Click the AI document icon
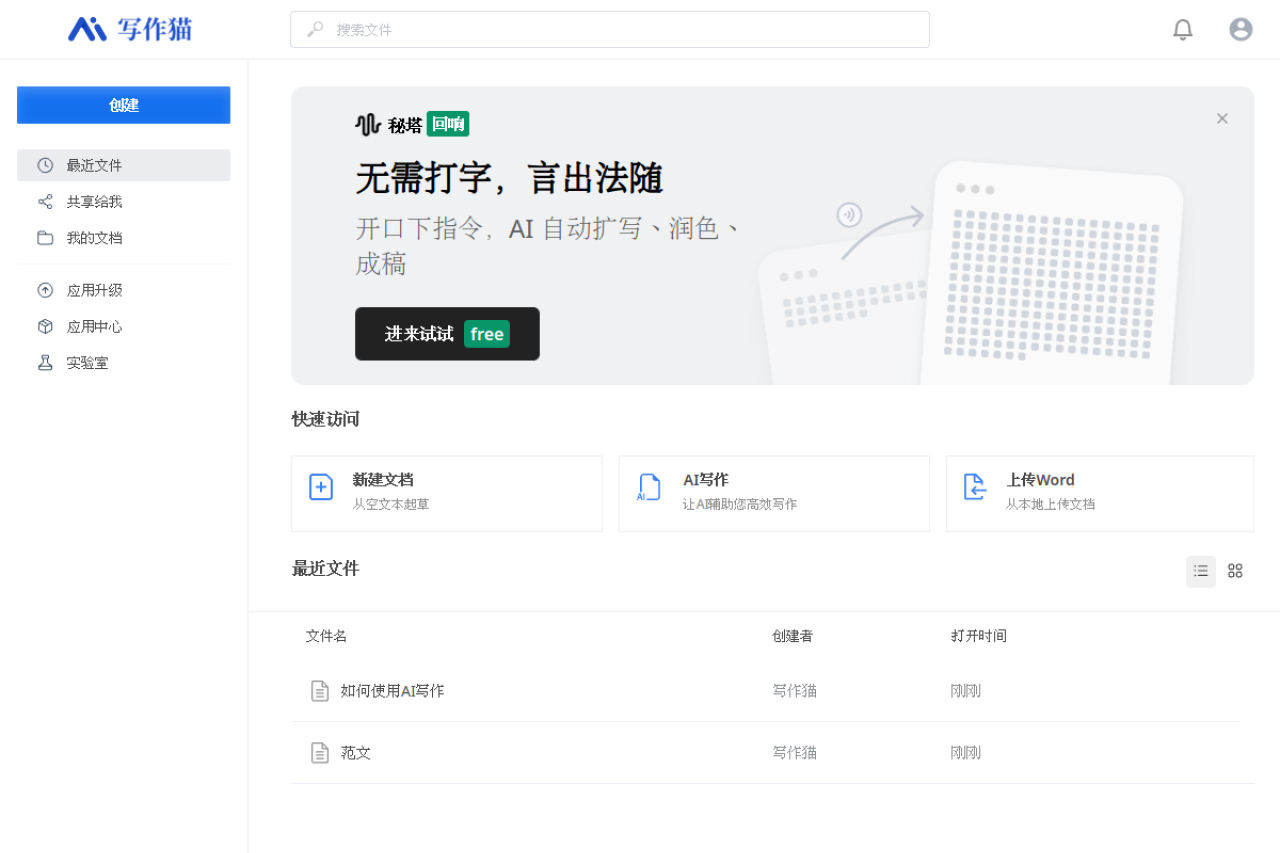 tap(648, 487)
